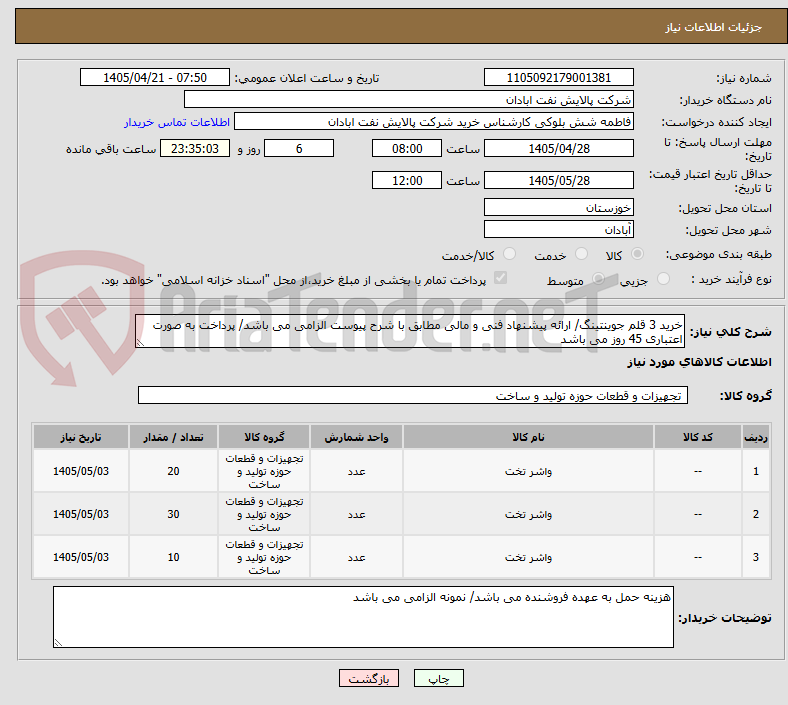Viewport: 788px width, 705px height.
Task: Click the request creator name field
Action: (x=434, y=122)
